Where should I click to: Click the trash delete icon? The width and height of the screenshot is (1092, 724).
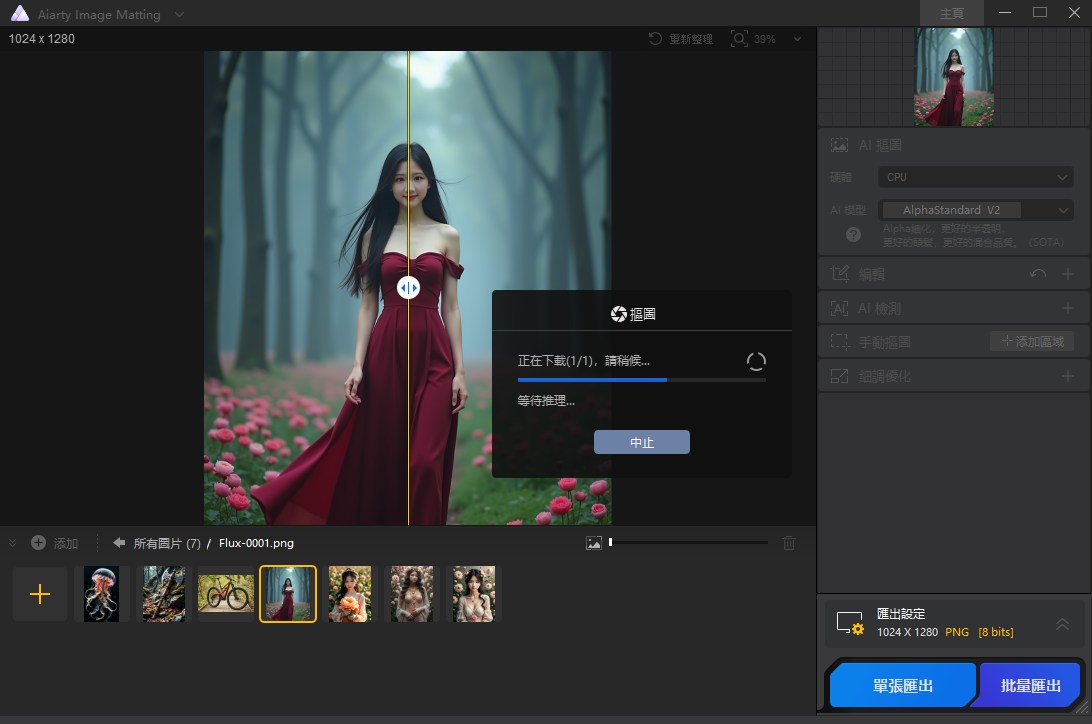pyautogui.click(x=788, y=543)
